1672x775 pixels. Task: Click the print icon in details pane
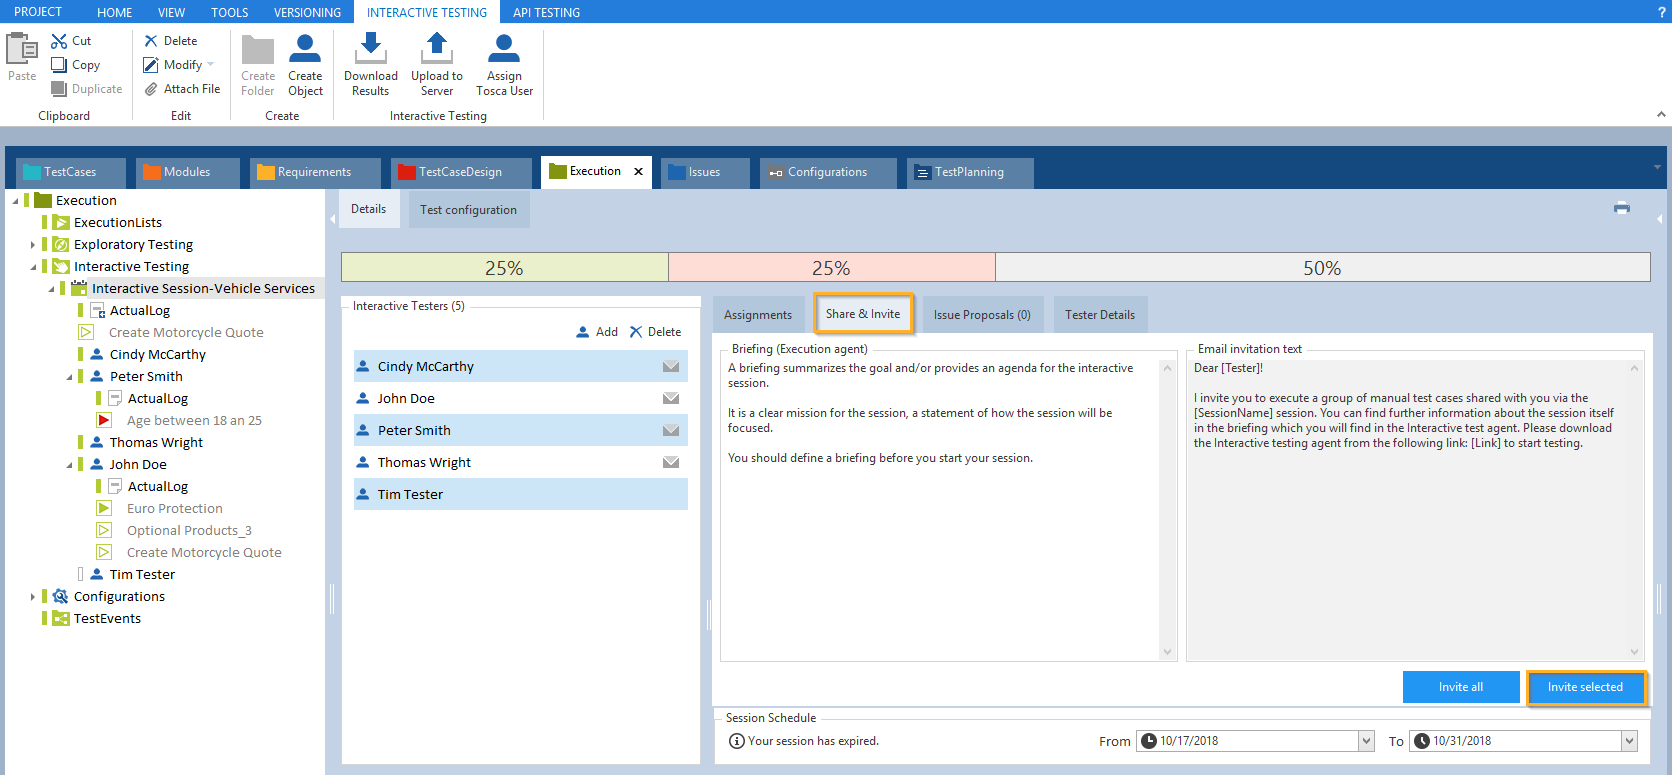1621,208
